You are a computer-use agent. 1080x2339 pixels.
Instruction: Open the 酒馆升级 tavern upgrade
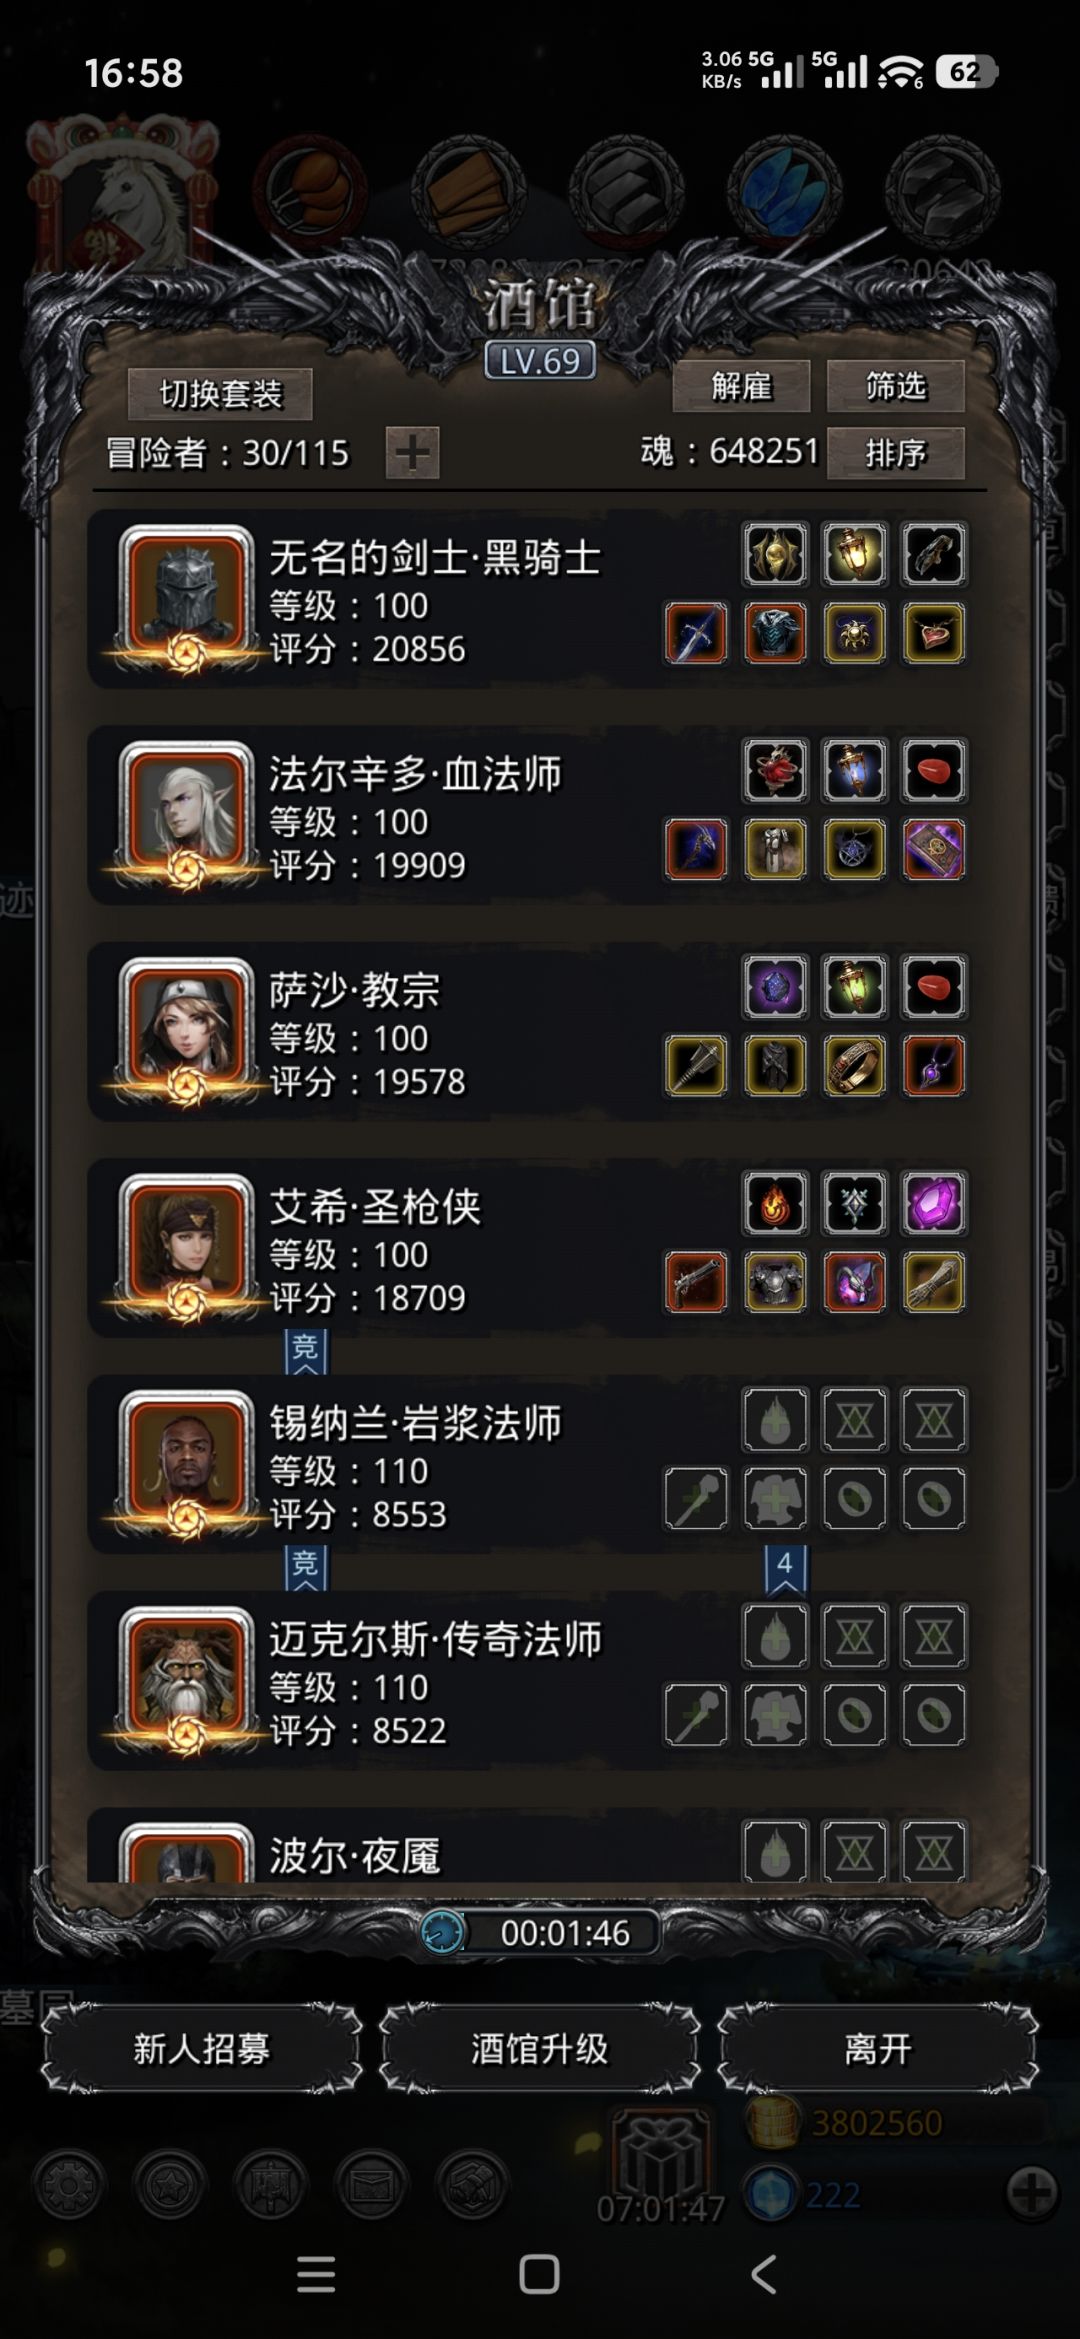click(539, 2049)
